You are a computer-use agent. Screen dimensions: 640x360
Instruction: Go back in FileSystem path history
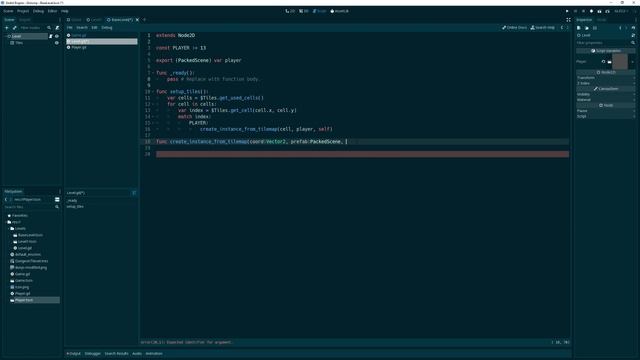coord(6,200)
